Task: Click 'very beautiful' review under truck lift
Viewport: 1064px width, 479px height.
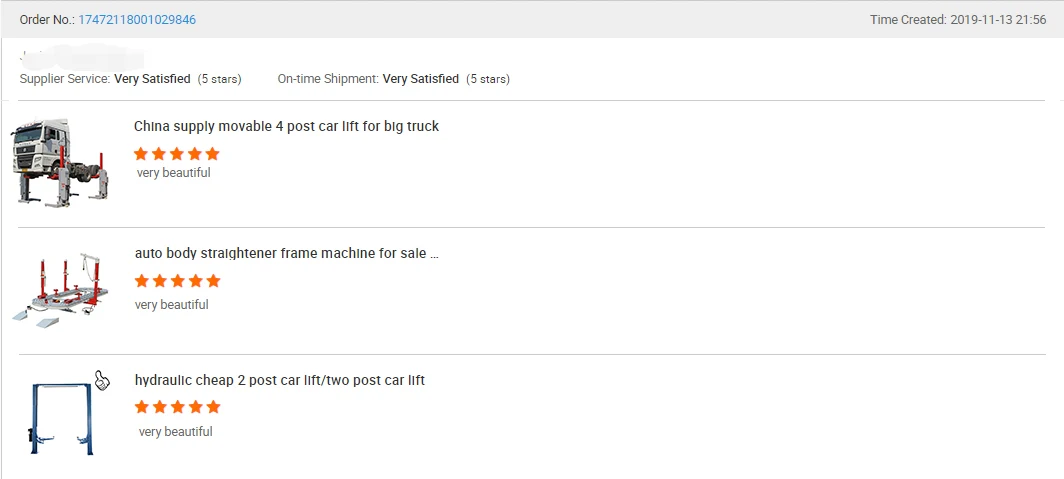Action: (x=174, y=173)
